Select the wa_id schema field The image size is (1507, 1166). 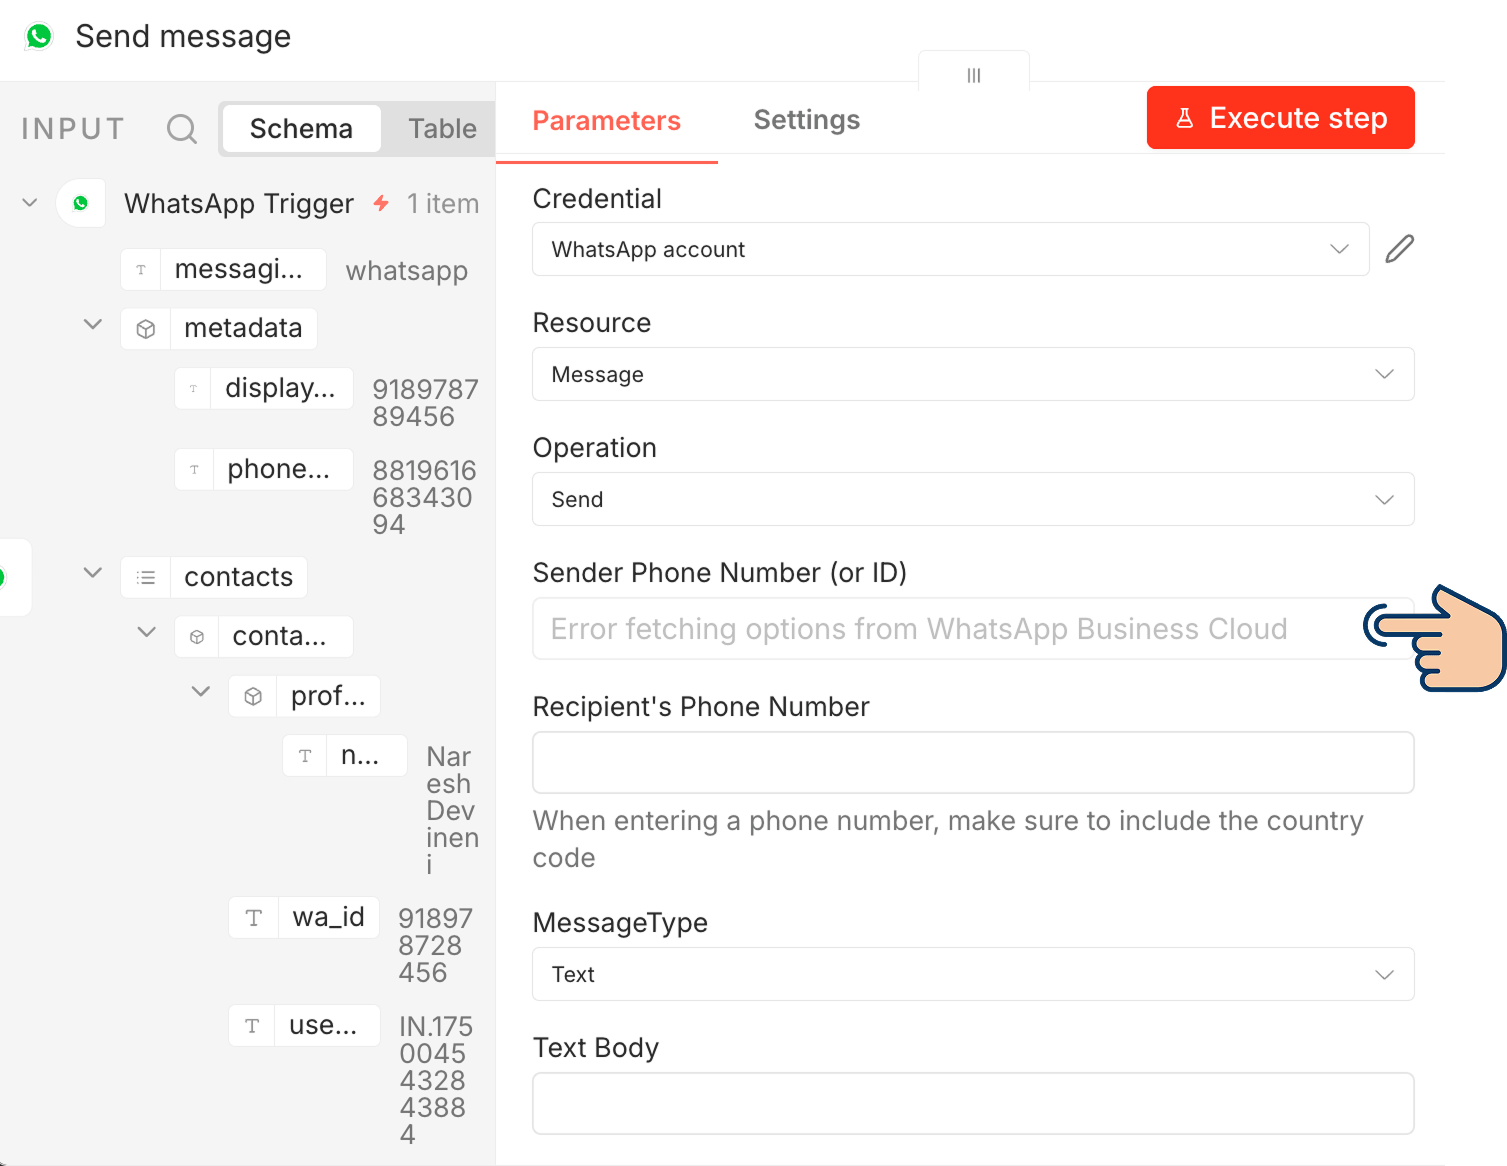304,918
